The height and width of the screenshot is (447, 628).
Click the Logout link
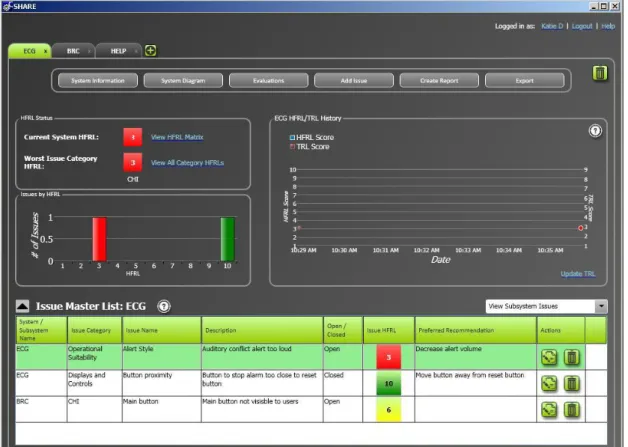coord(582,26)
